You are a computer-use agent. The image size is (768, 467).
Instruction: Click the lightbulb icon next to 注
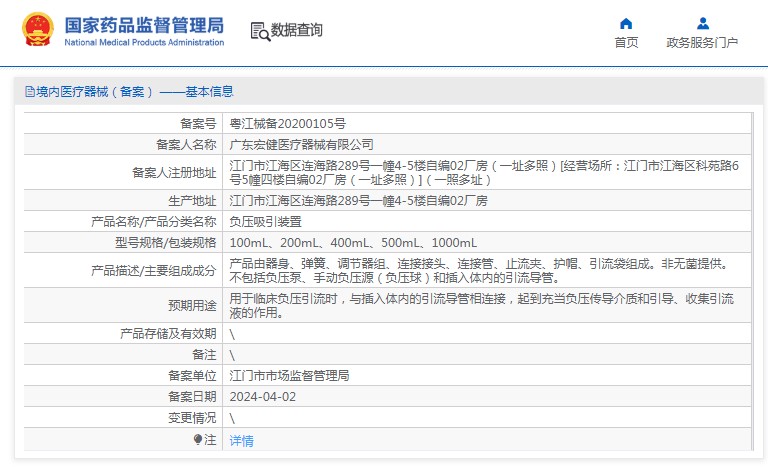point(197,439)
